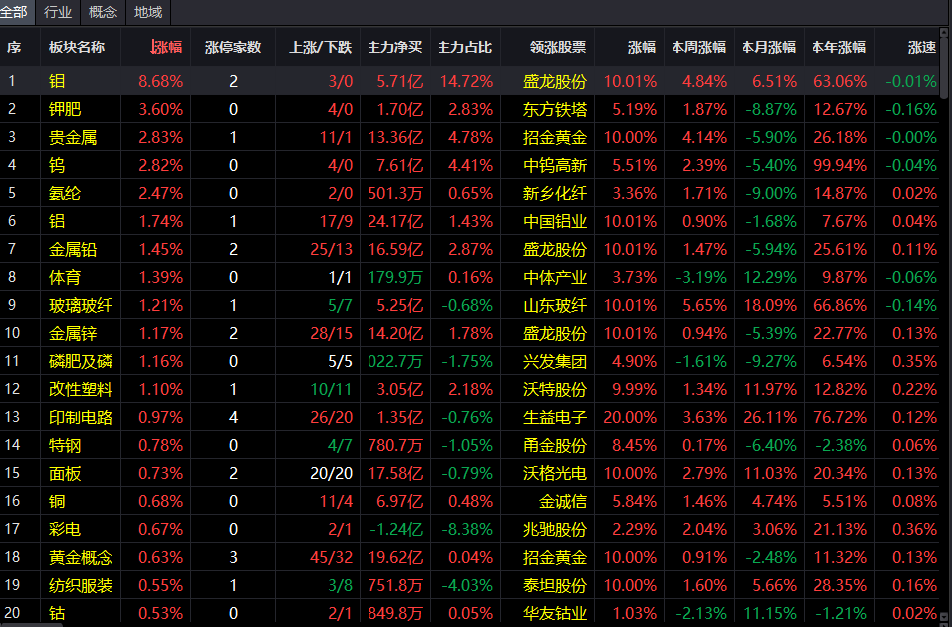
Task: Select the 金属锌 sector name
Action: click(x=73, y=333)
